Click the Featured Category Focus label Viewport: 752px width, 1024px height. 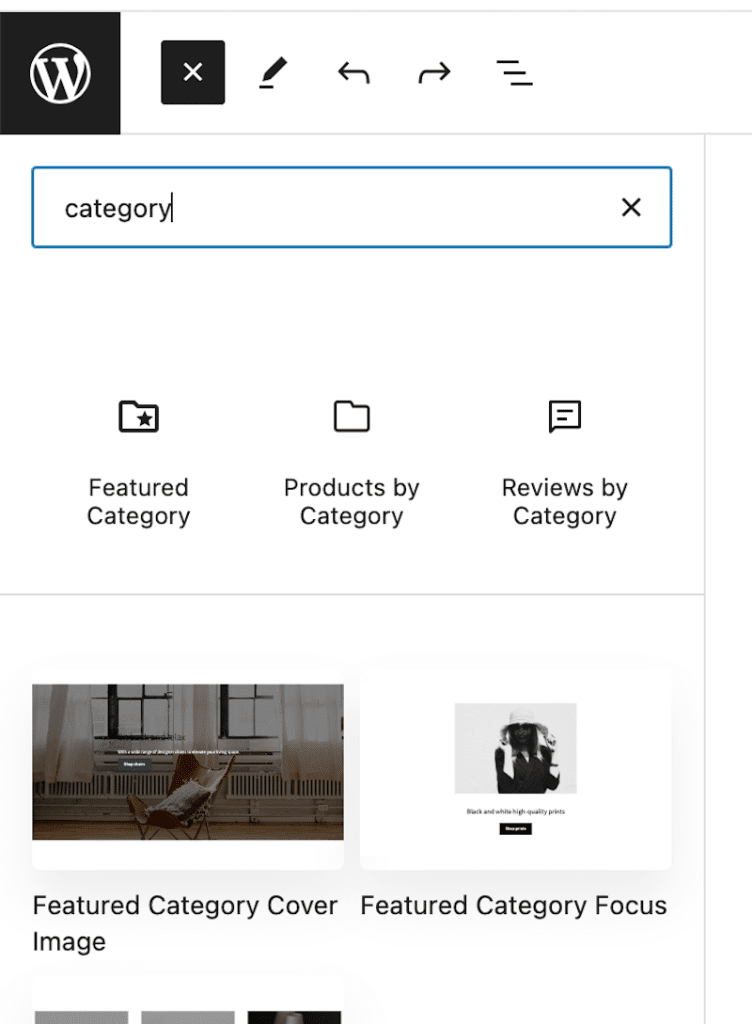point(514,906)
